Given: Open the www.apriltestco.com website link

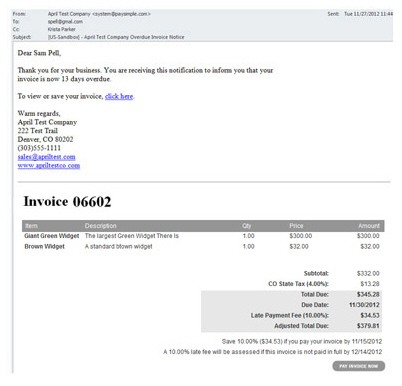Looking at the screenshot, I should pos(49,165).
